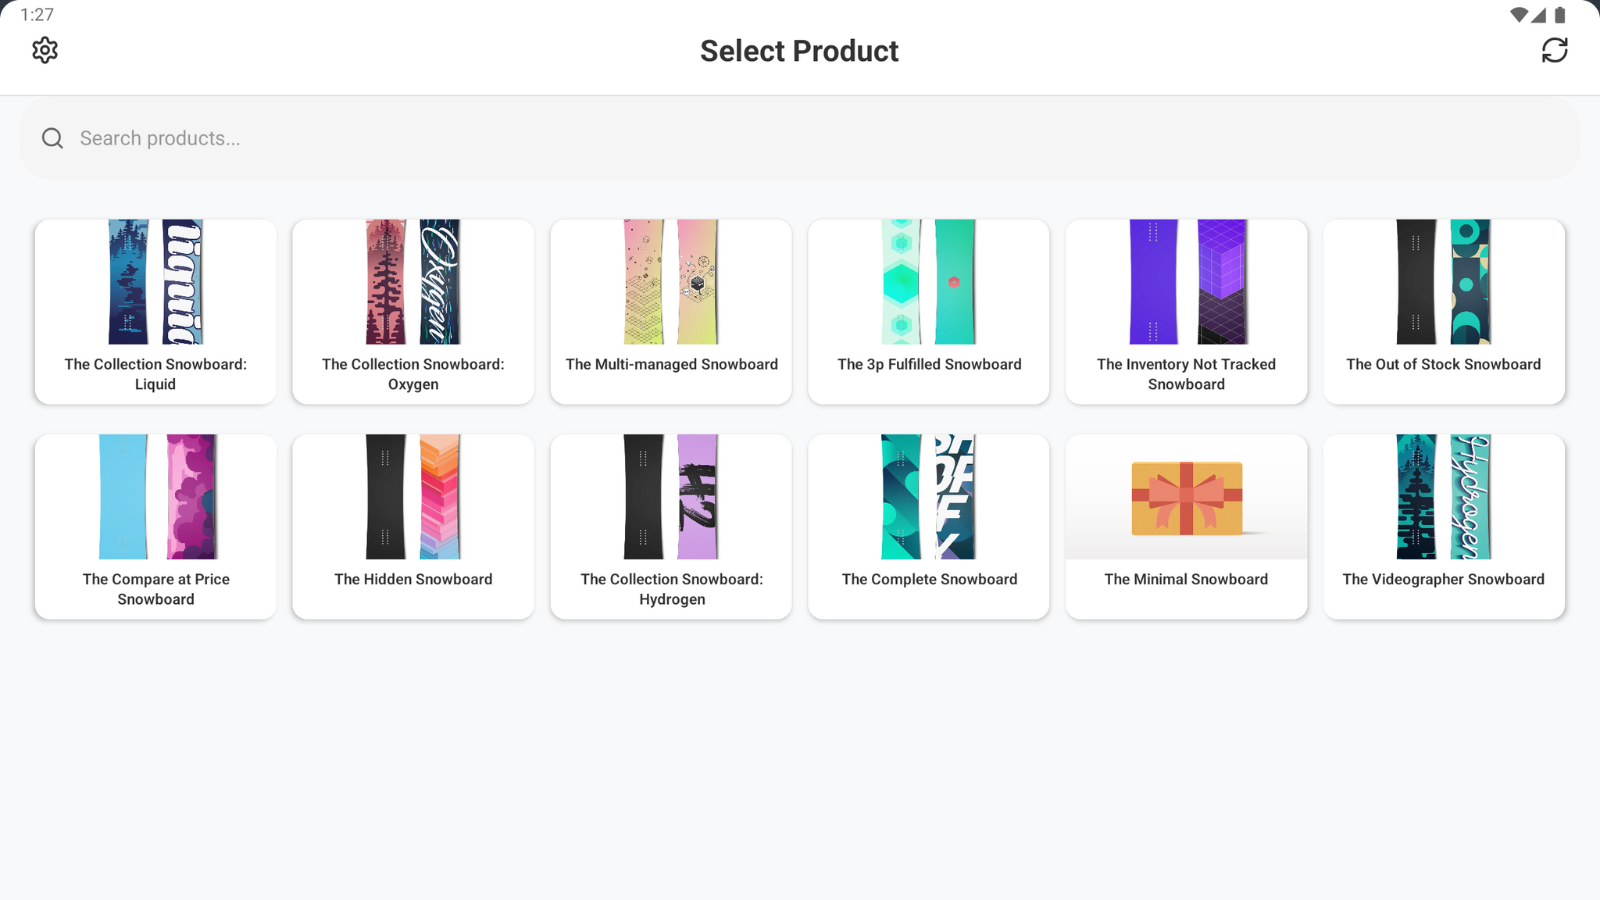This screenshot has height=900, width=1600.
Task: Tap The Minimal Snowboard gift image
Action: (1187, 498)
